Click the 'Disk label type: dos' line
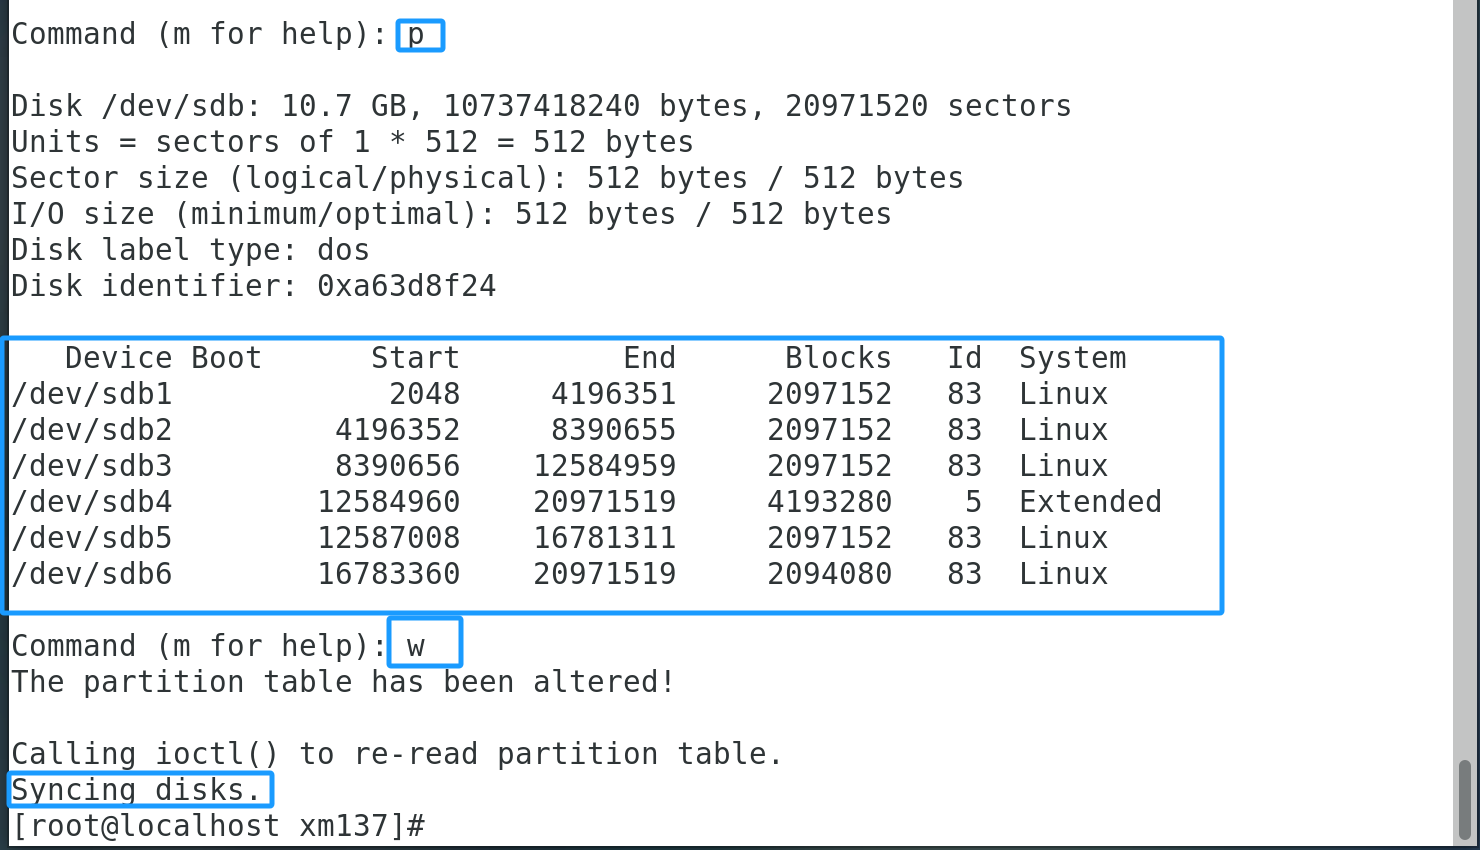This screenshot has width=1480, height=850. (x=190, y=250)
